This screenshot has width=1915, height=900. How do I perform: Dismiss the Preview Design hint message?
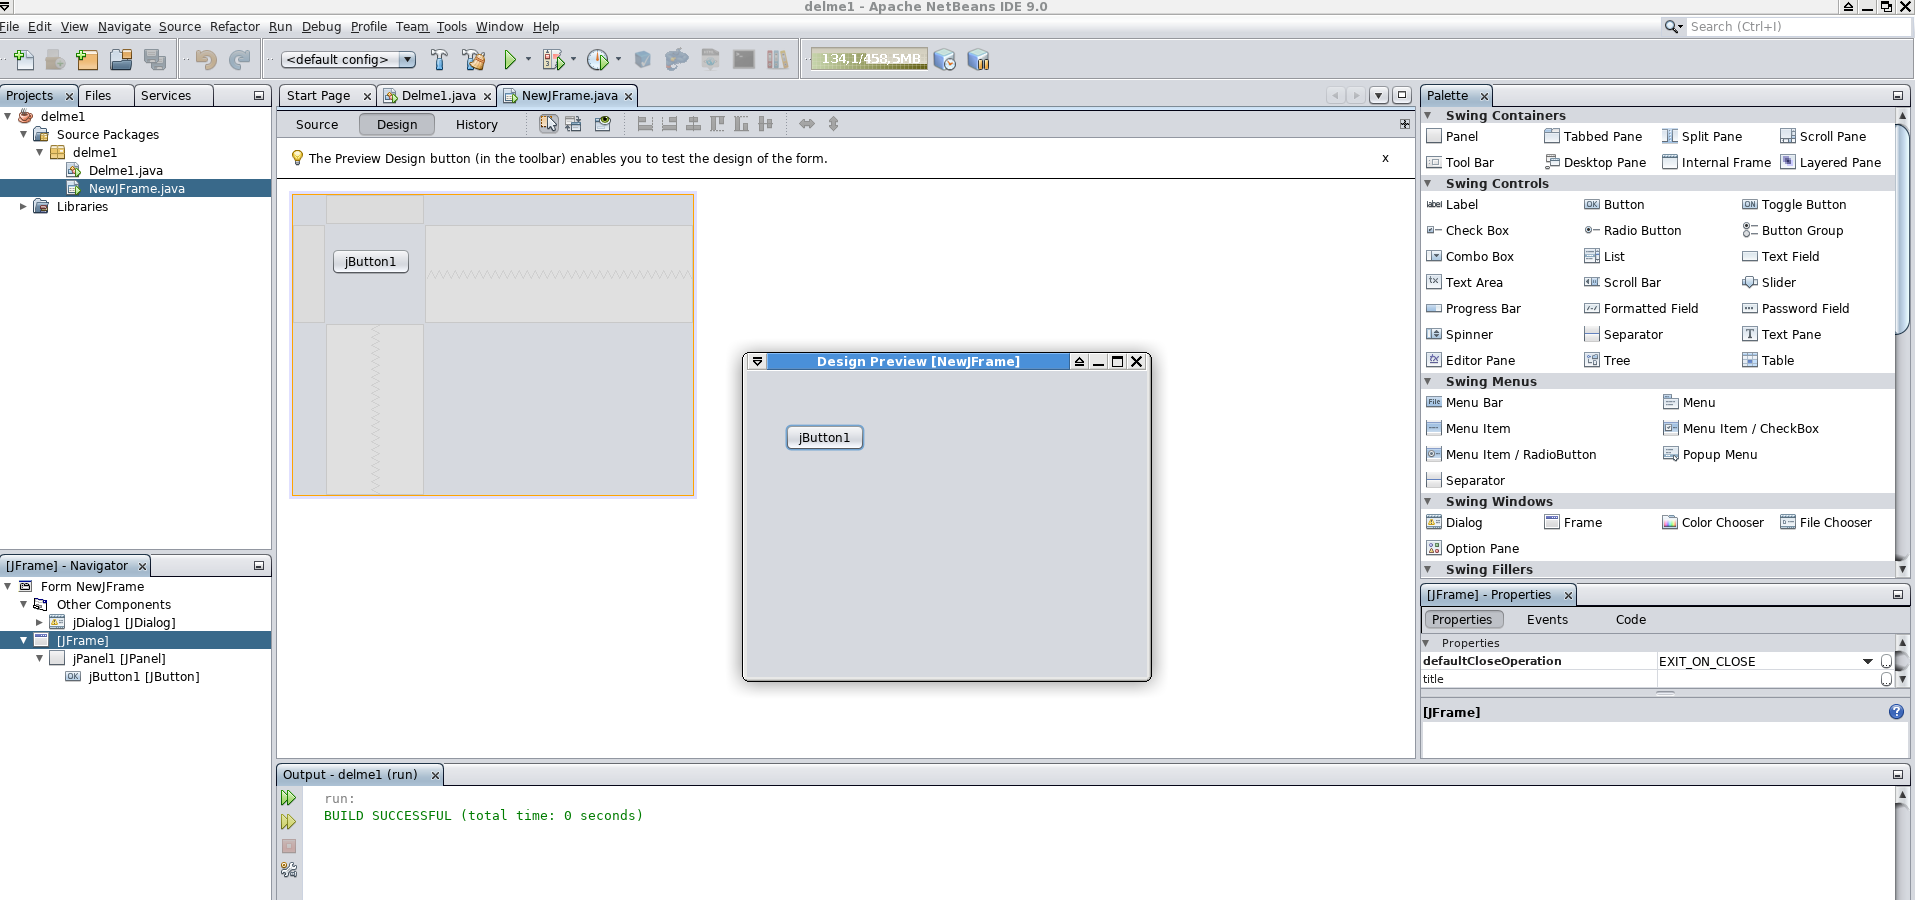coord(1385,158)
